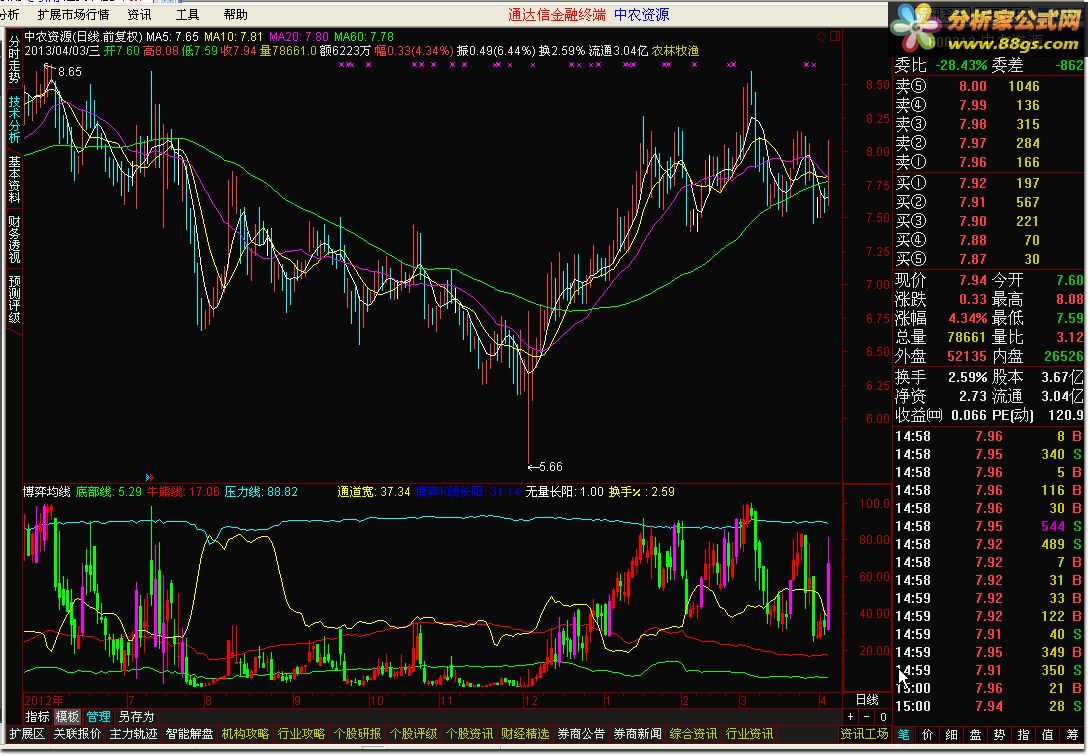
Task: Click the 博弈均线 indicator name
Action: pos(47,492)
